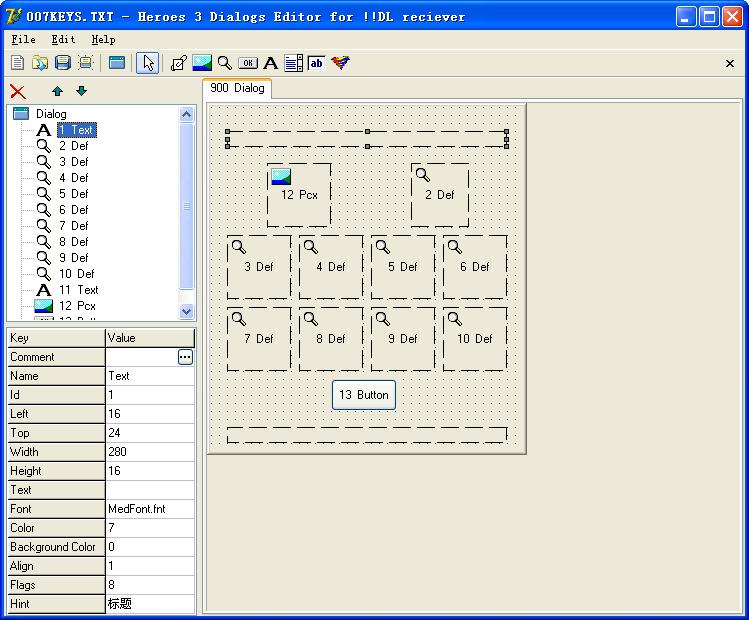Click the Top value '24'
Viewport: 749px width, 620px height.
pyautogui.click(x=150, y=433)
